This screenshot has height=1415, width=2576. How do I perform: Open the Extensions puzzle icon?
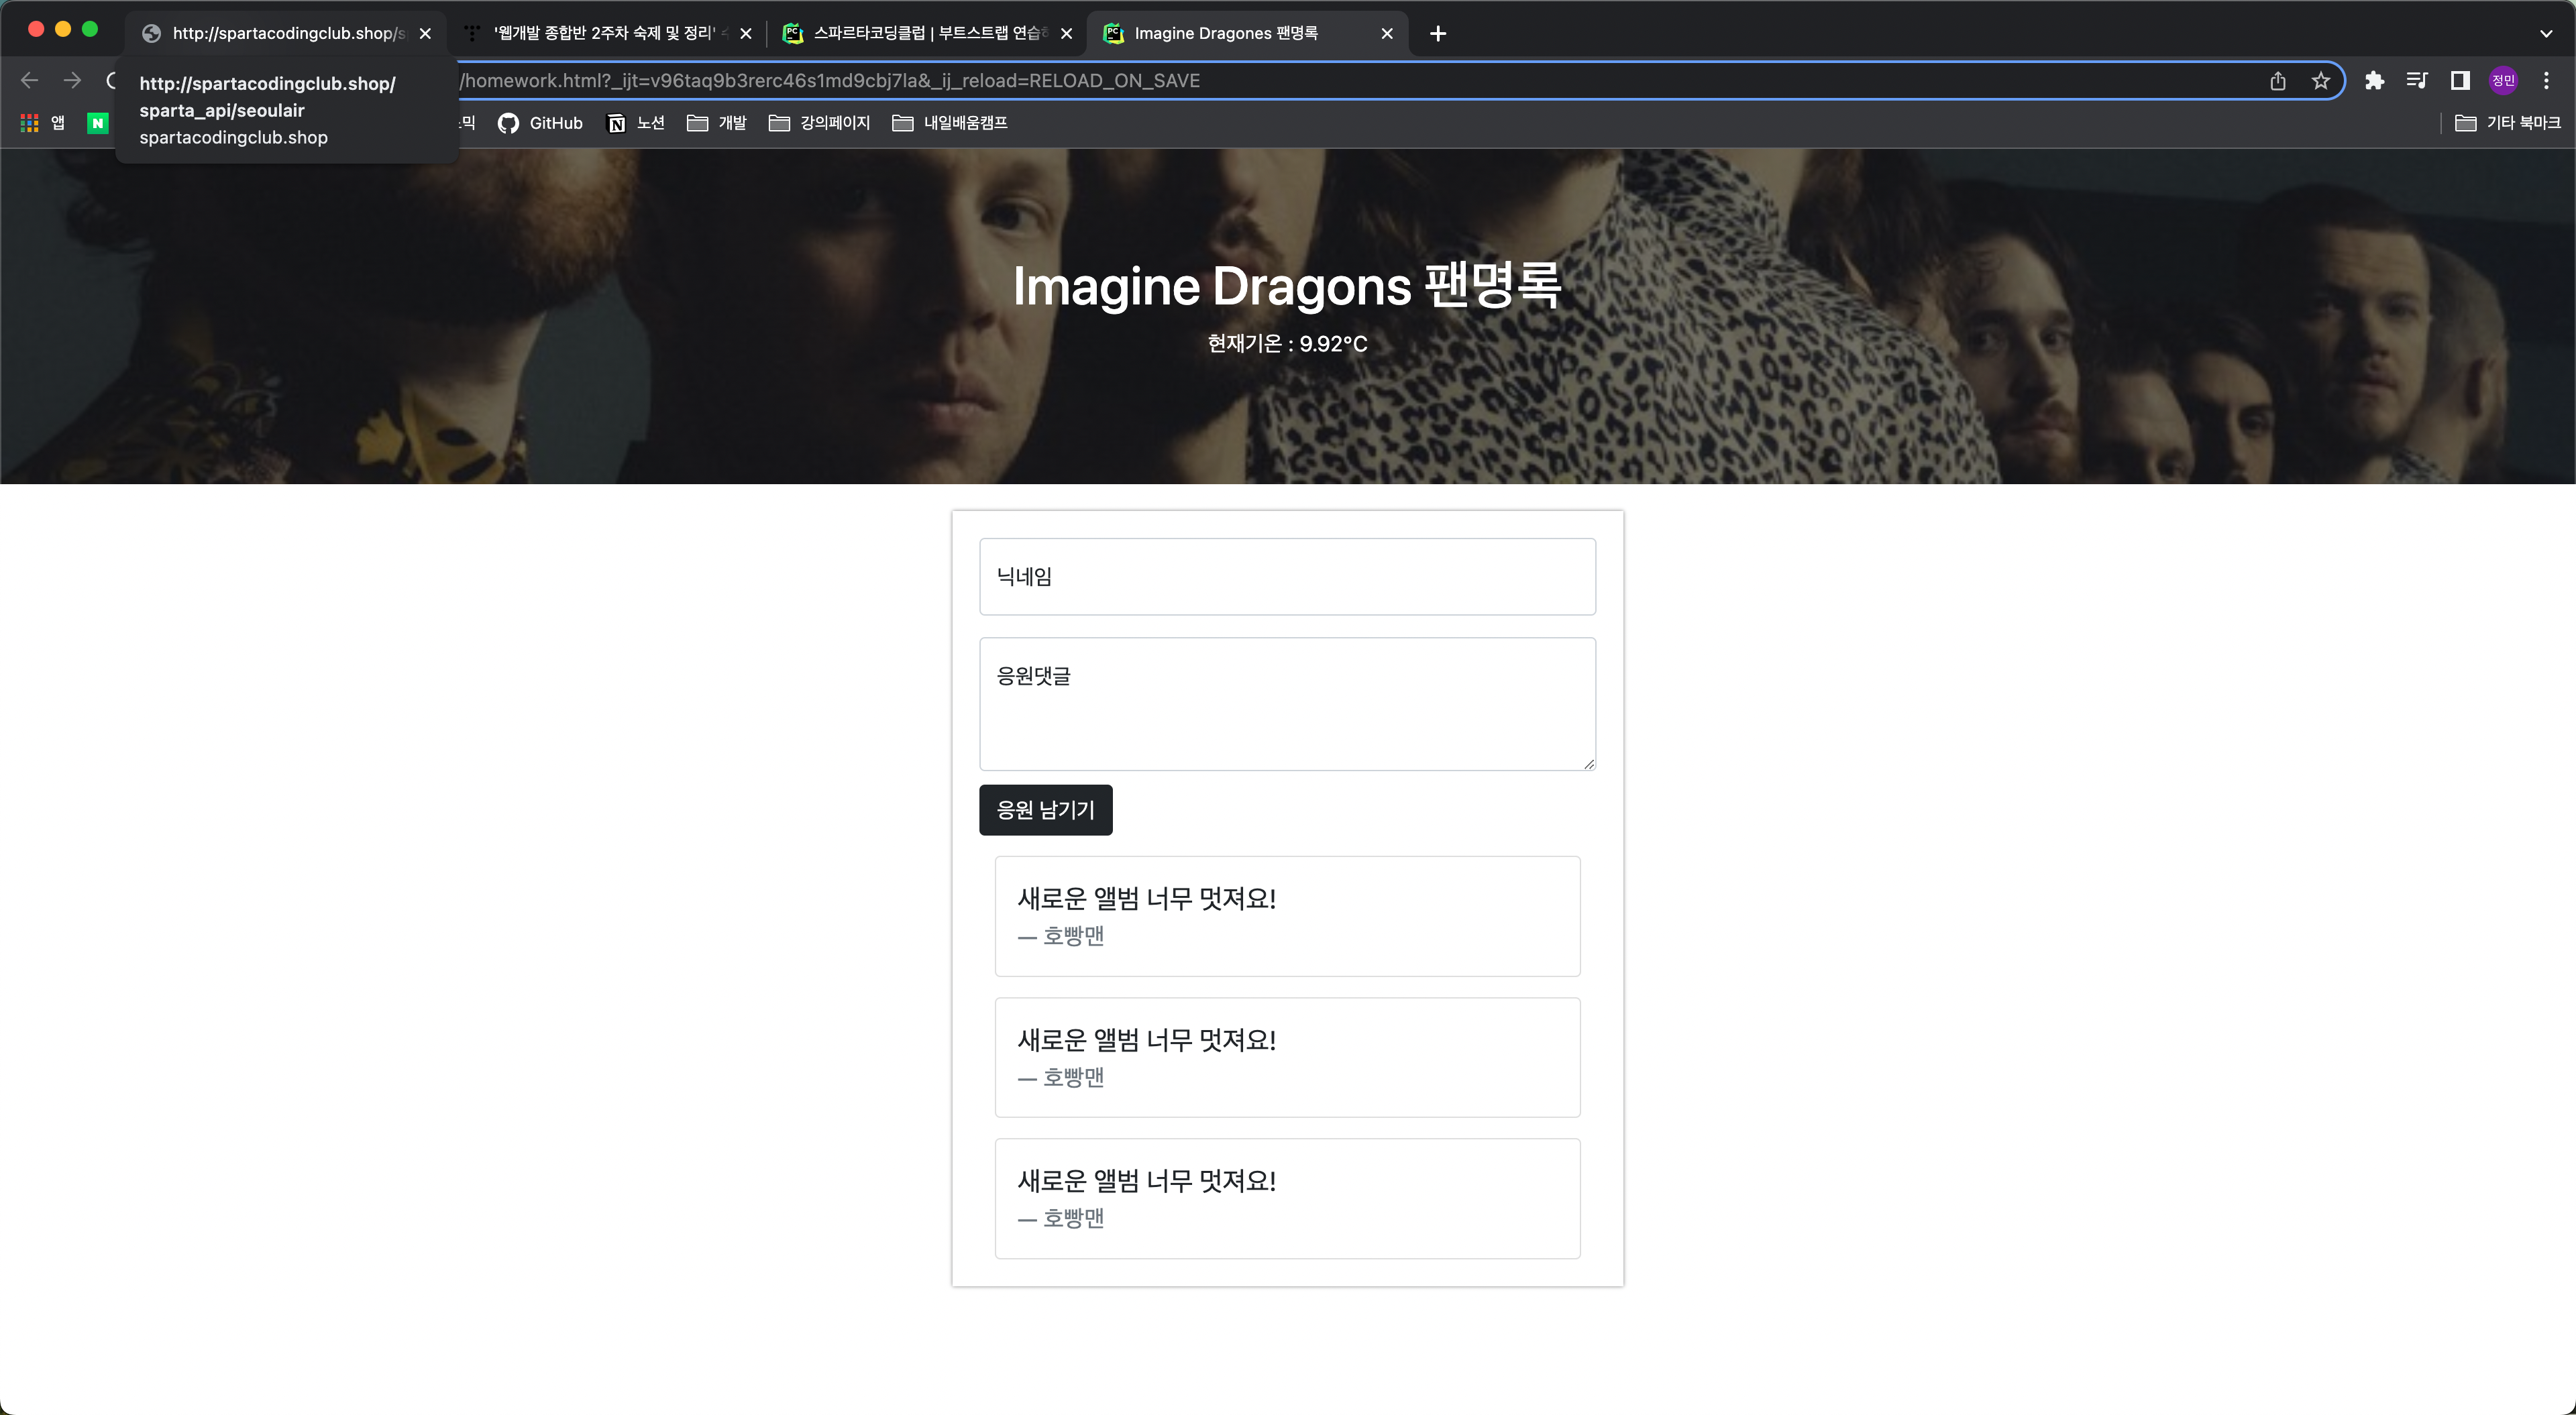coord(2374,81)
